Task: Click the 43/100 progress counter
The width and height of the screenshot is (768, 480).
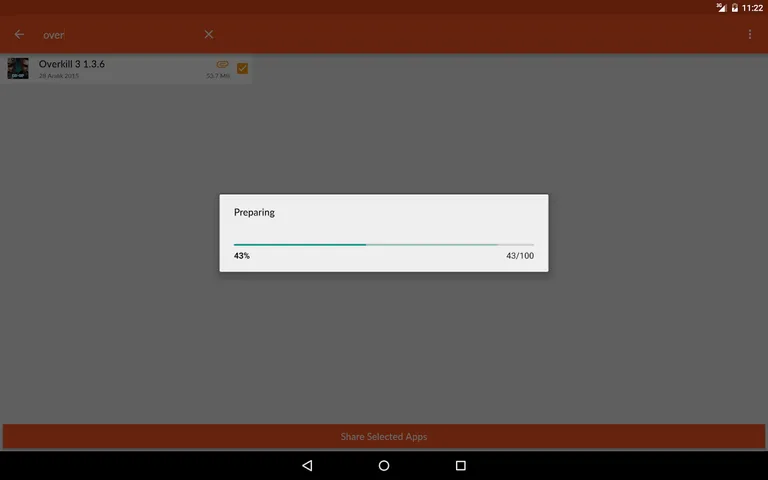Action: point(520,256)
